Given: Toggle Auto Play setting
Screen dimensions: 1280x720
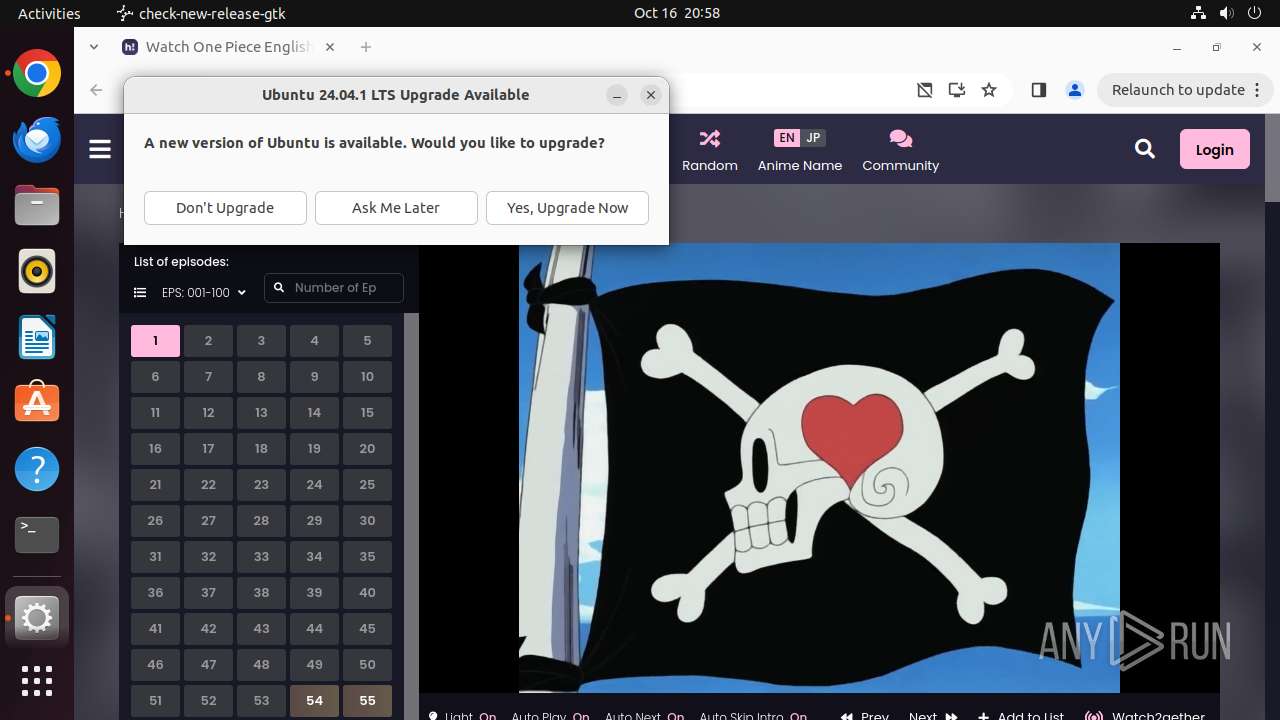Looking at the screenshot, I should pos(550,715).
